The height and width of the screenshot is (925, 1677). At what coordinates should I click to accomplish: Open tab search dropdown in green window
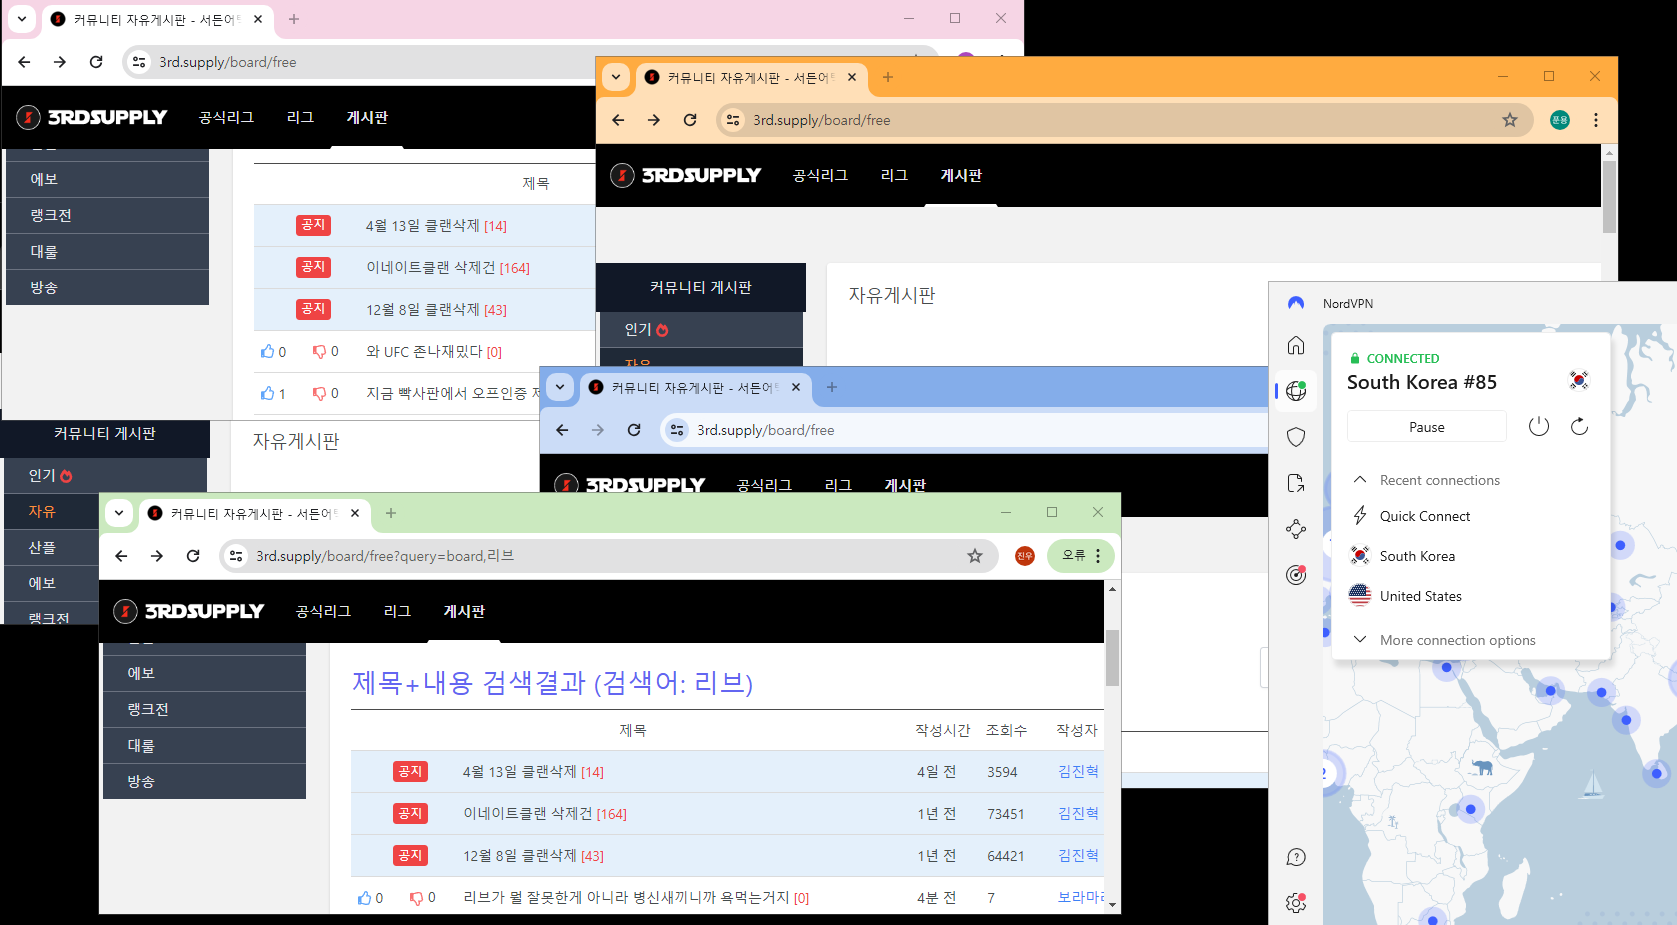pyautogui.click(x=119, y=513)
